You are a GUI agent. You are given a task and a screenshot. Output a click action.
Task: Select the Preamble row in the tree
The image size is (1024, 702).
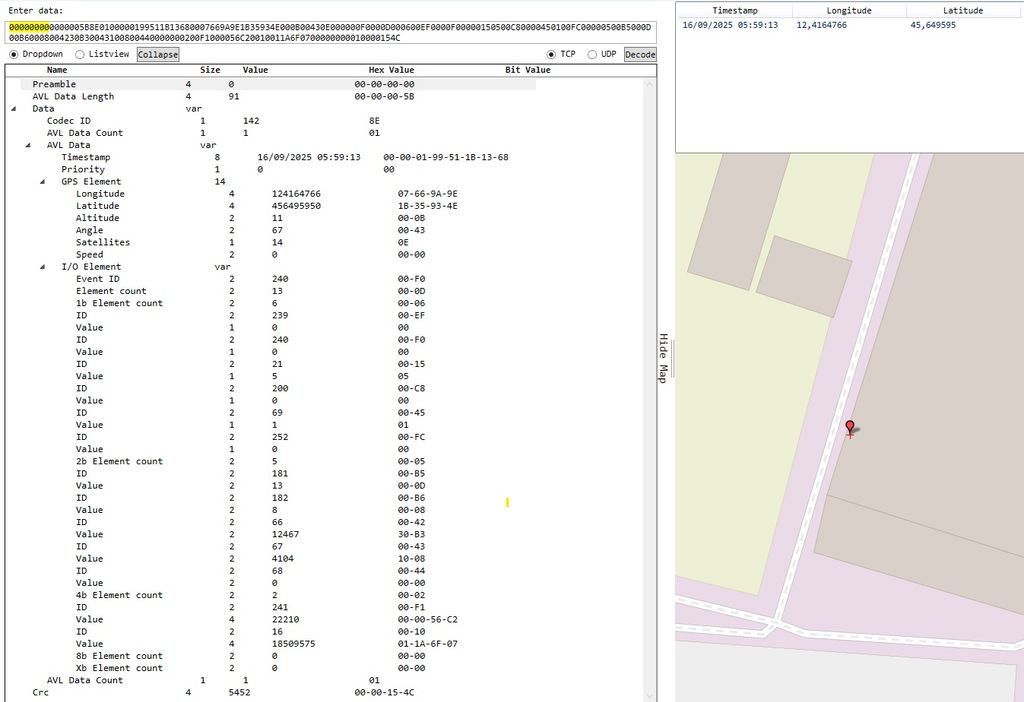(54, 85)
